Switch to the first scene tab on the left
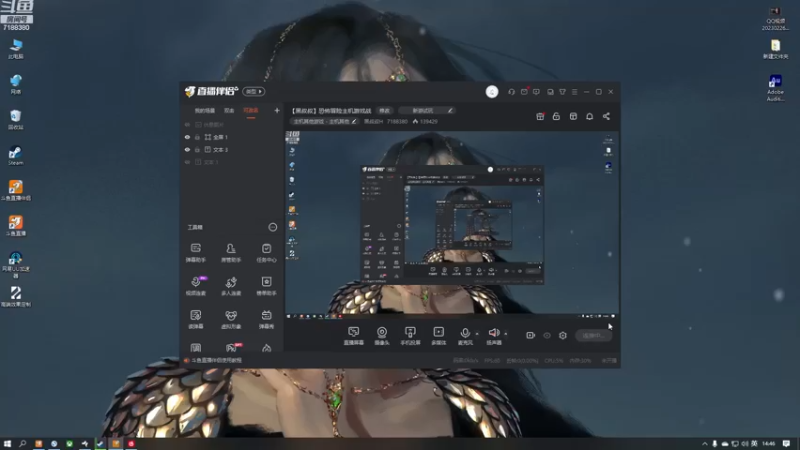Image resolution: width=800 pixels, height=450 pixels. (205, 111)
